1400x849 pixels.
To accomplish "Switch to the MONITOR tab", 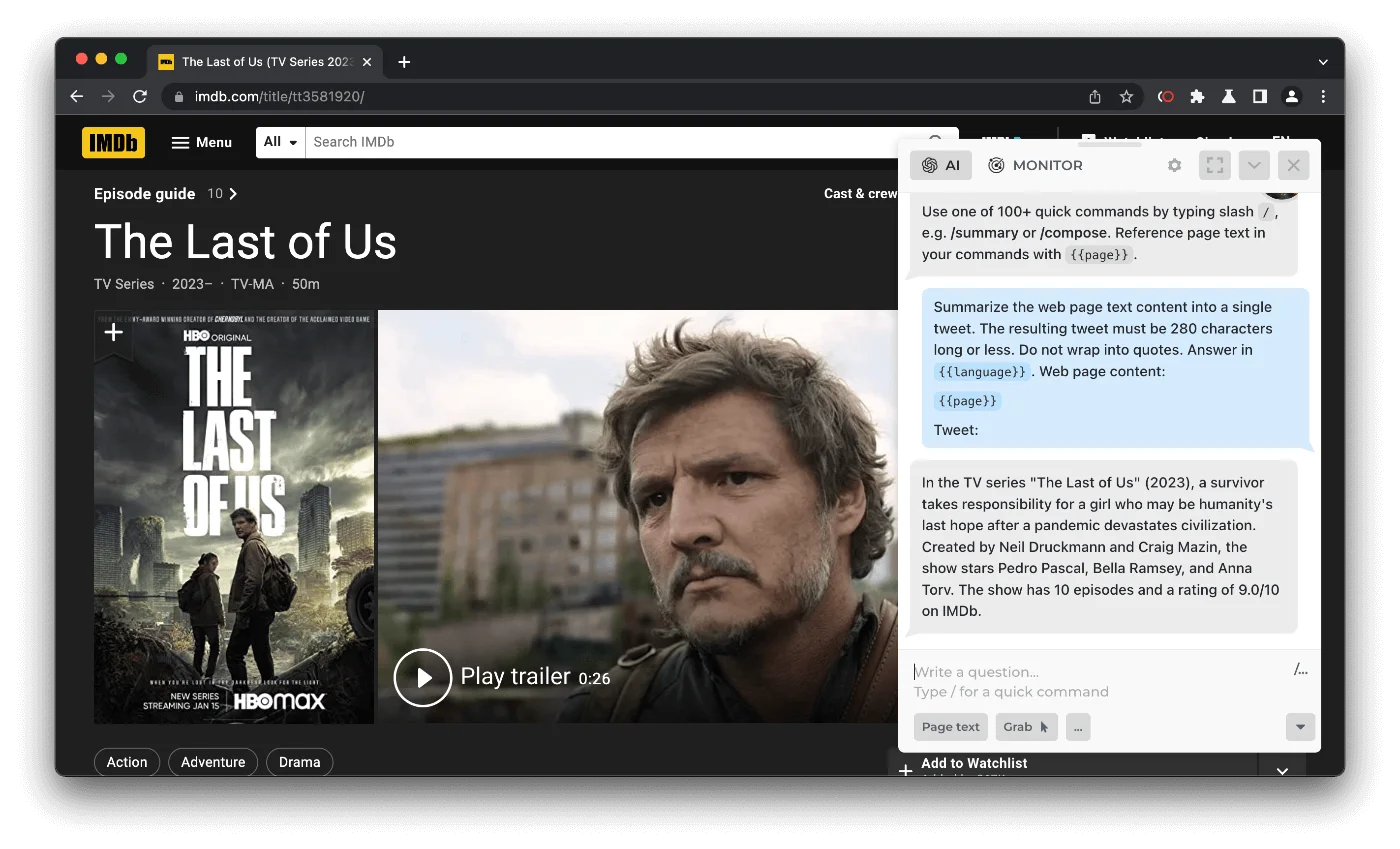I will (1035, 166).
